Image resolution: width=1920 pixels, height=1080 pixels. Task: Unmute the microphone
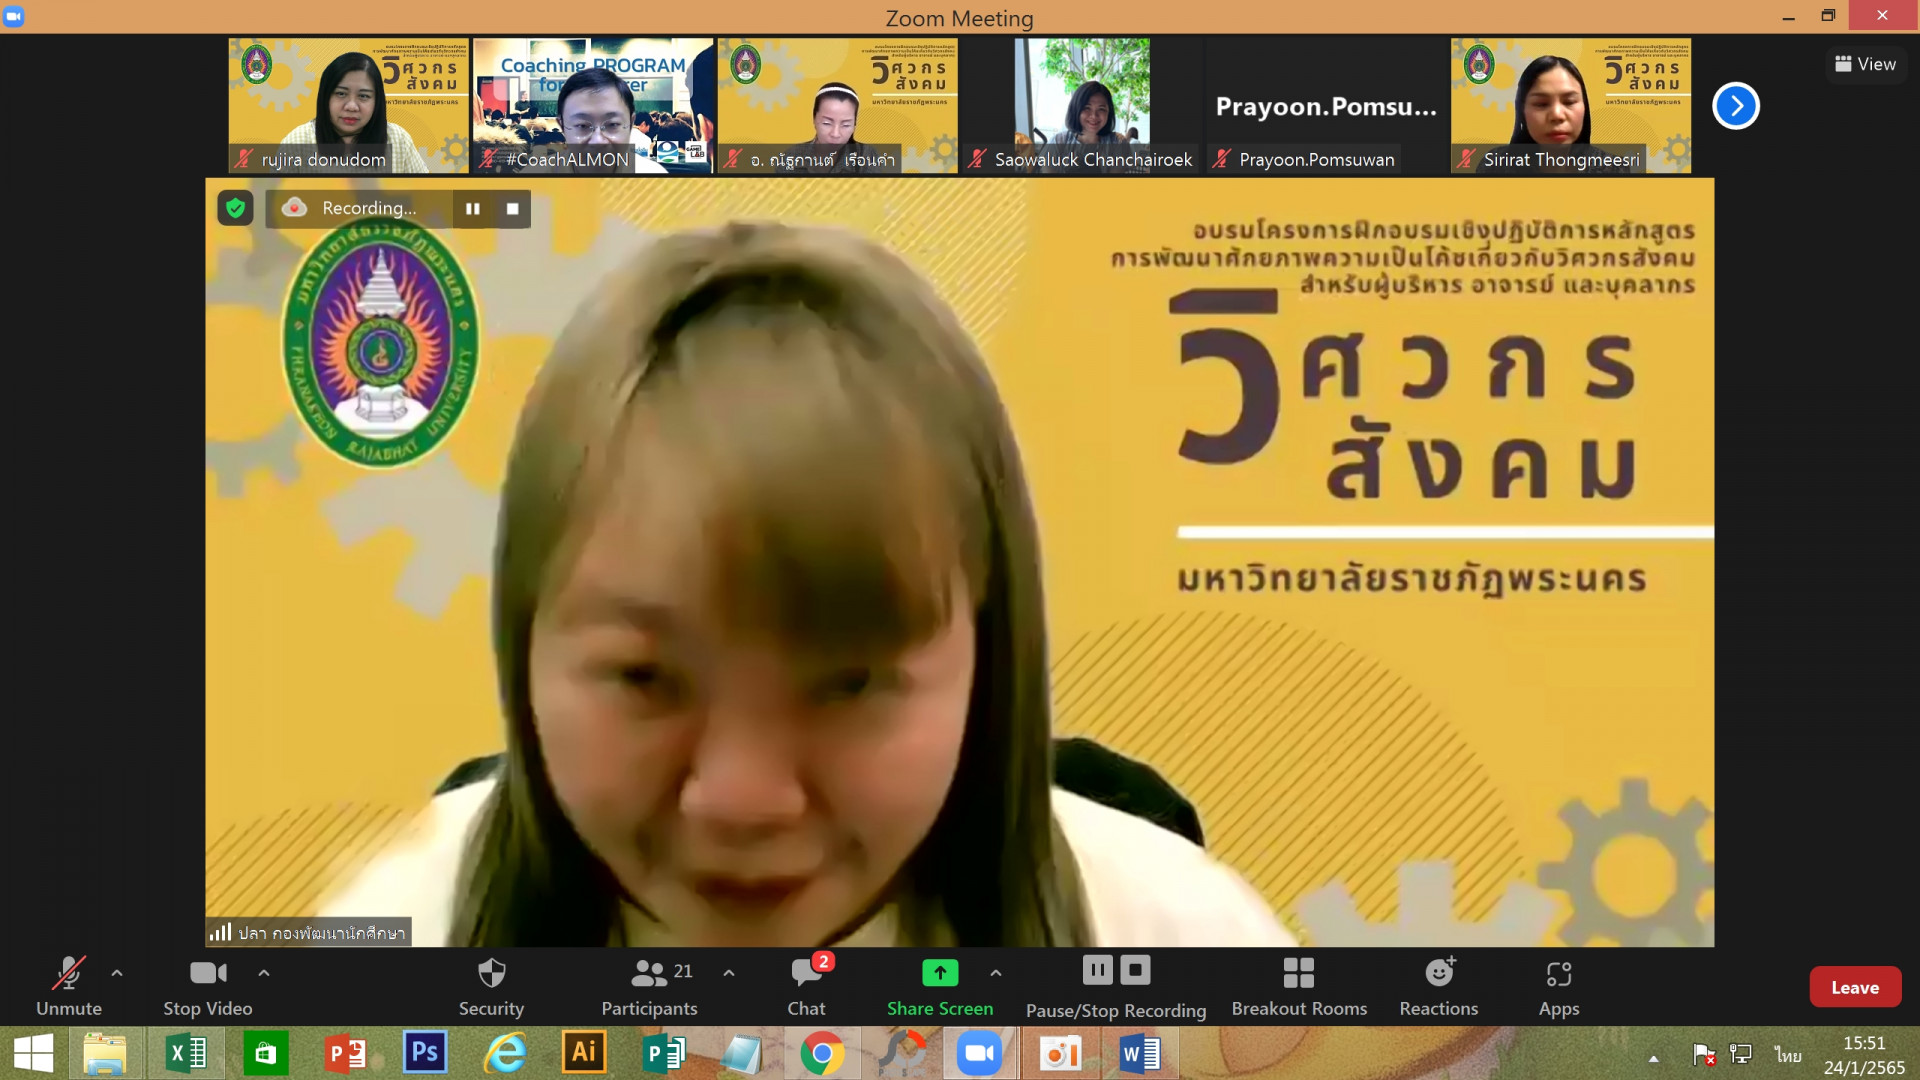pos(69,987)
